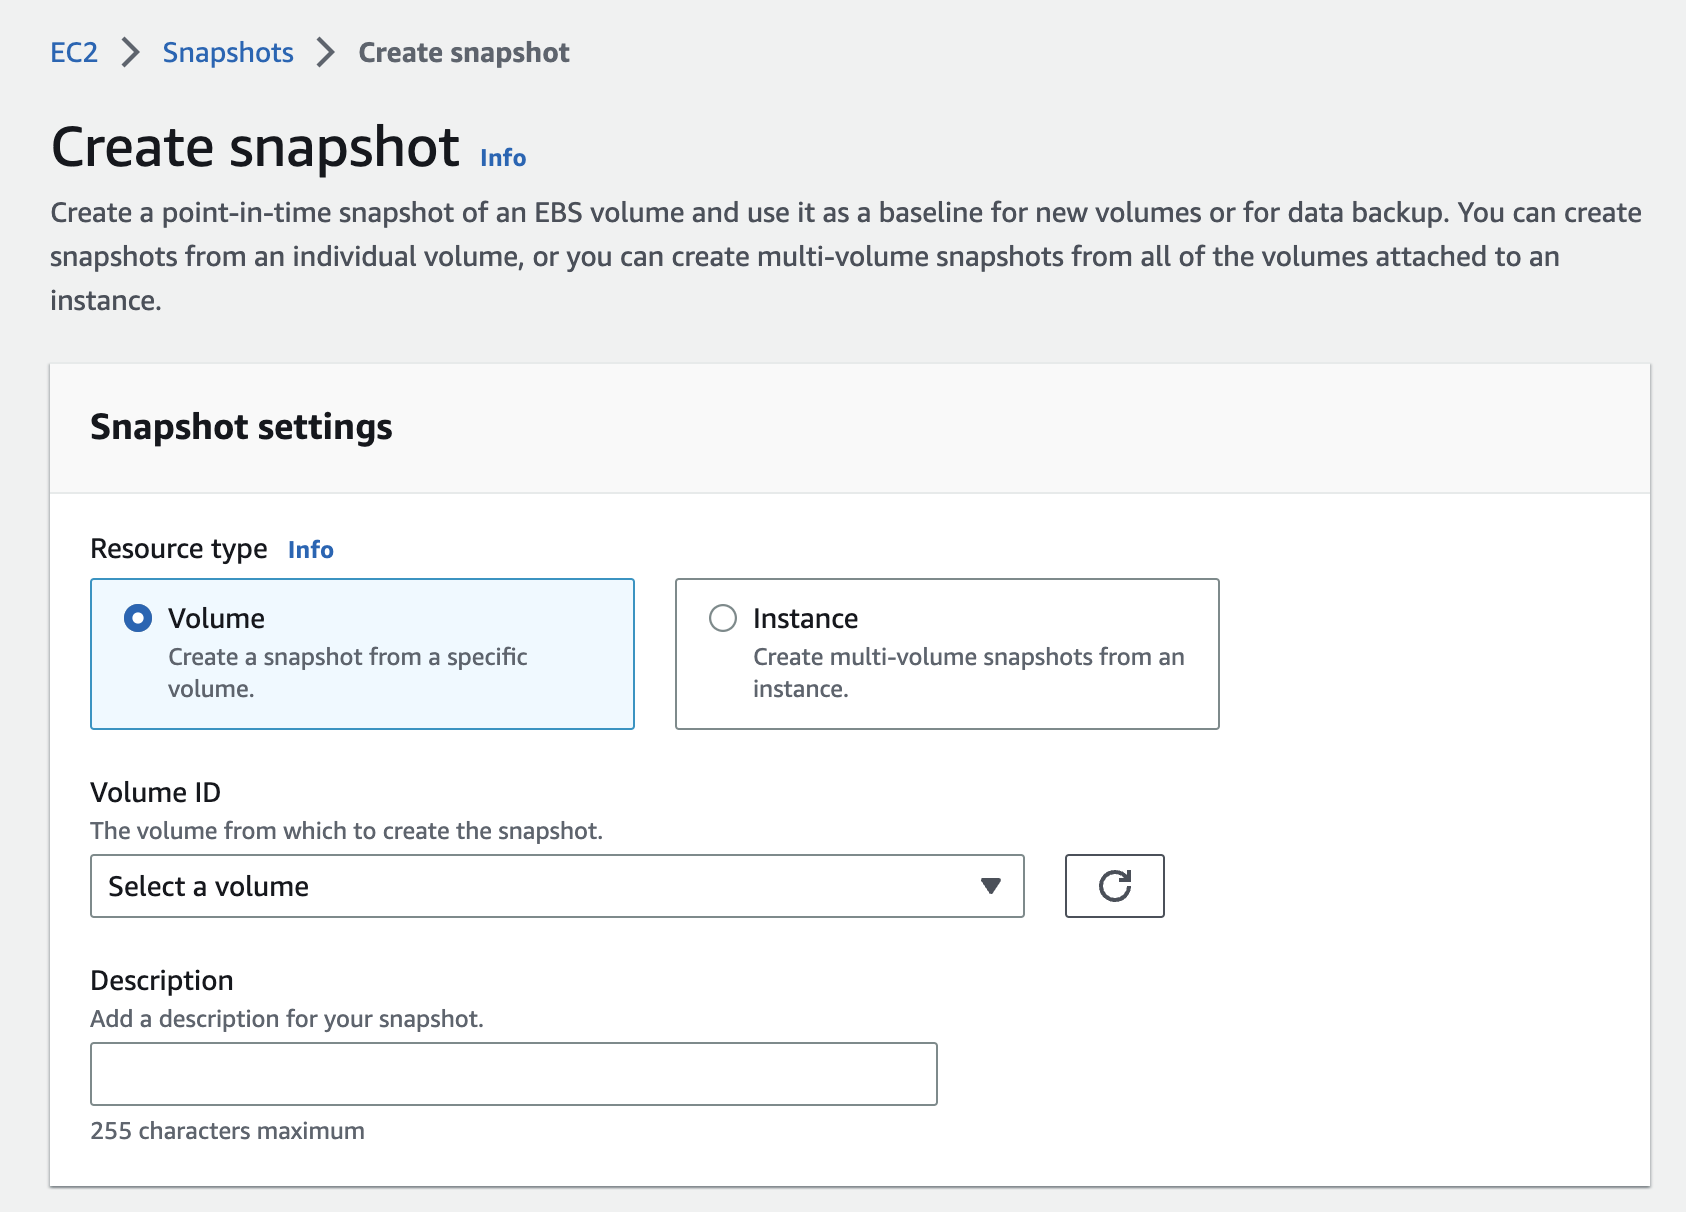Click the caret arrow in the volume selector
The height and width of the screenshot is (1212, 1686).
click(x=990, y=886)
